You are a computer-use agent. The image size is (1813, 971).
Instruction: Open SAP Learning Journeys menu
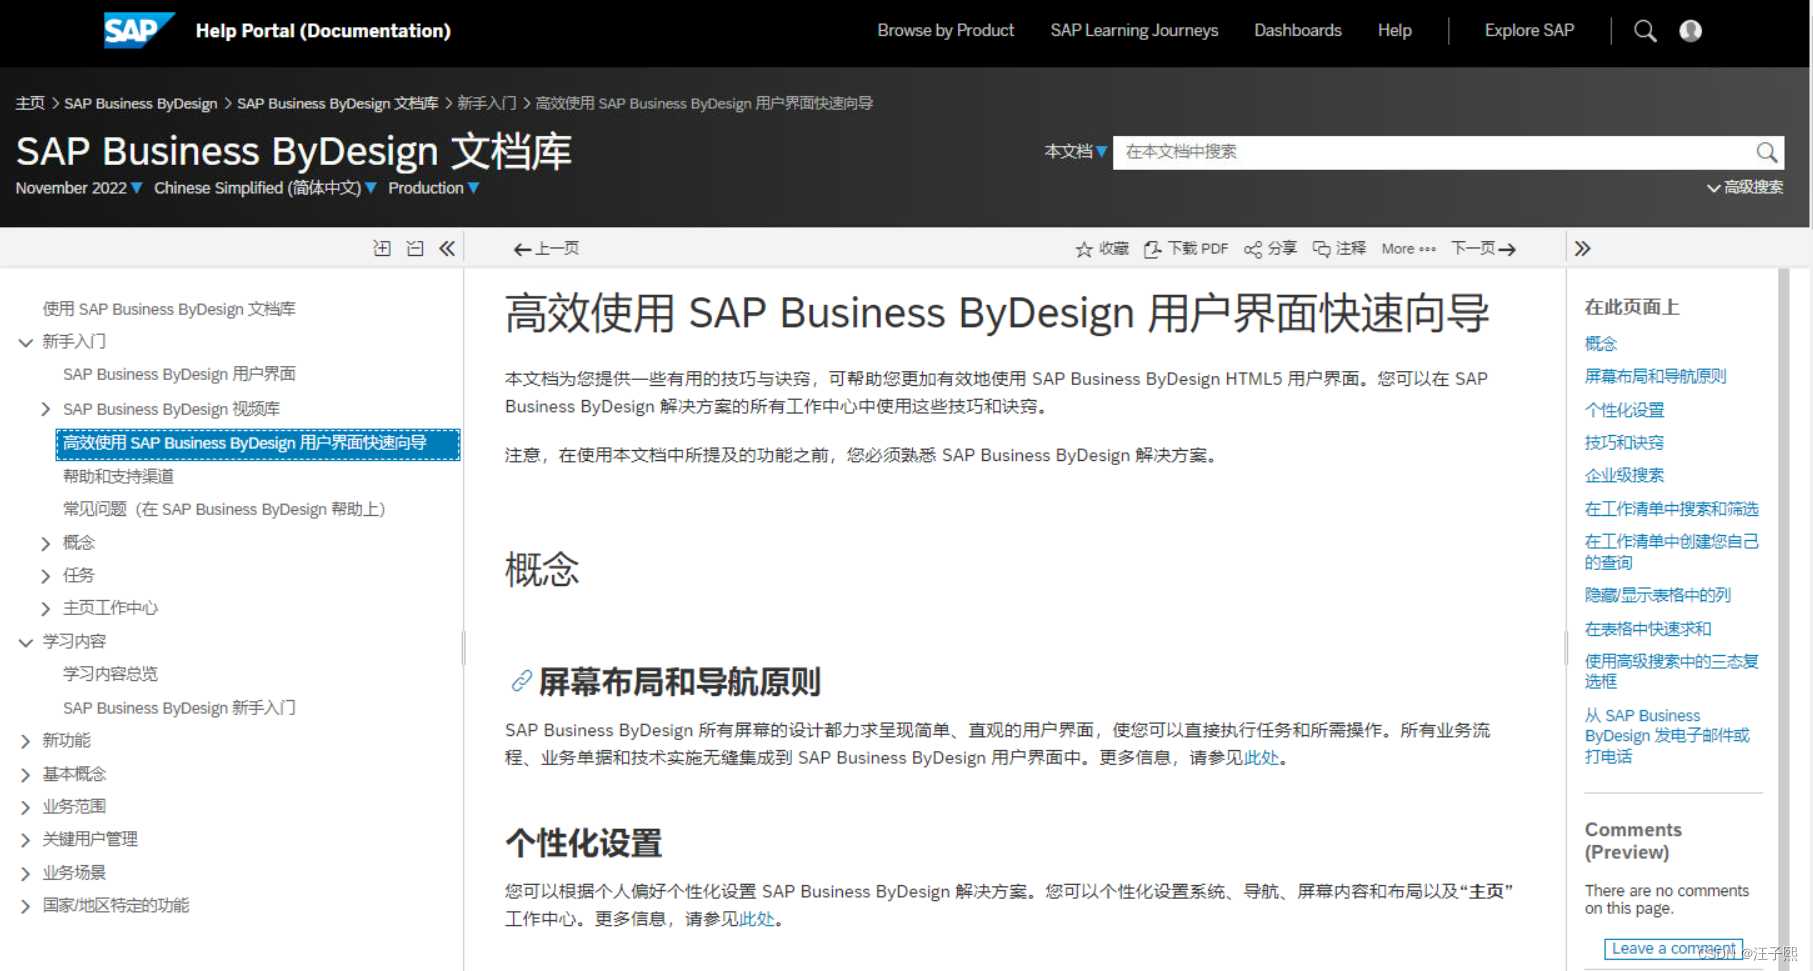[x=1134, y=31]
